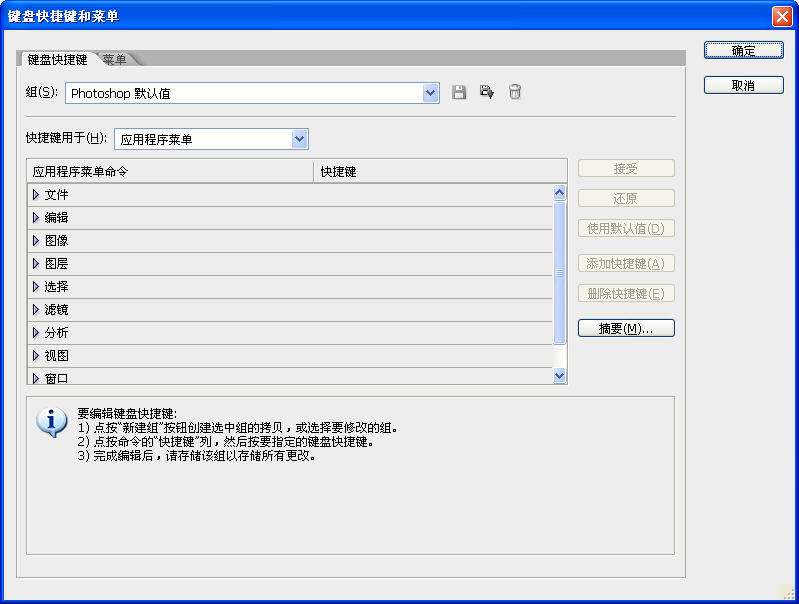Expand the 文件 menu group
This screenshot has height=604, width=799.
point(36,195)
